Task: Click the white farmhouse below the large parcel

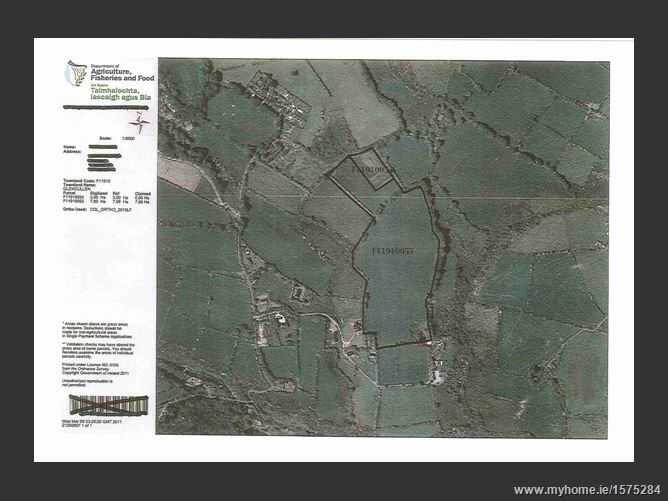Action: [x=435, y=375]
